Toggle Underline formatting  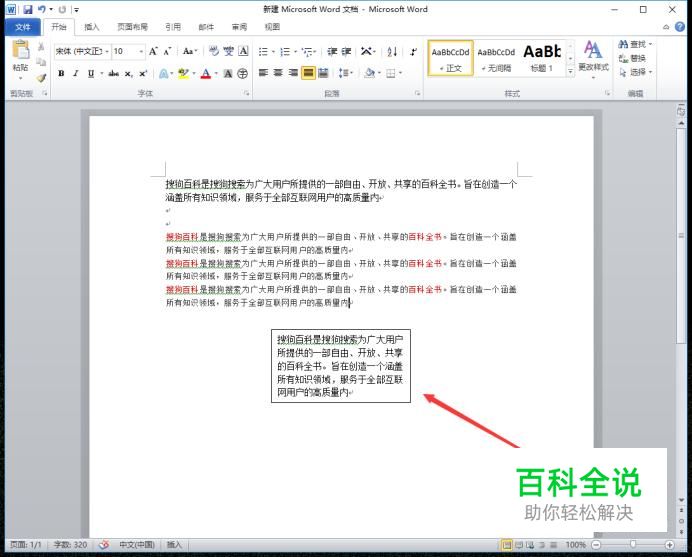pos(90,73)
